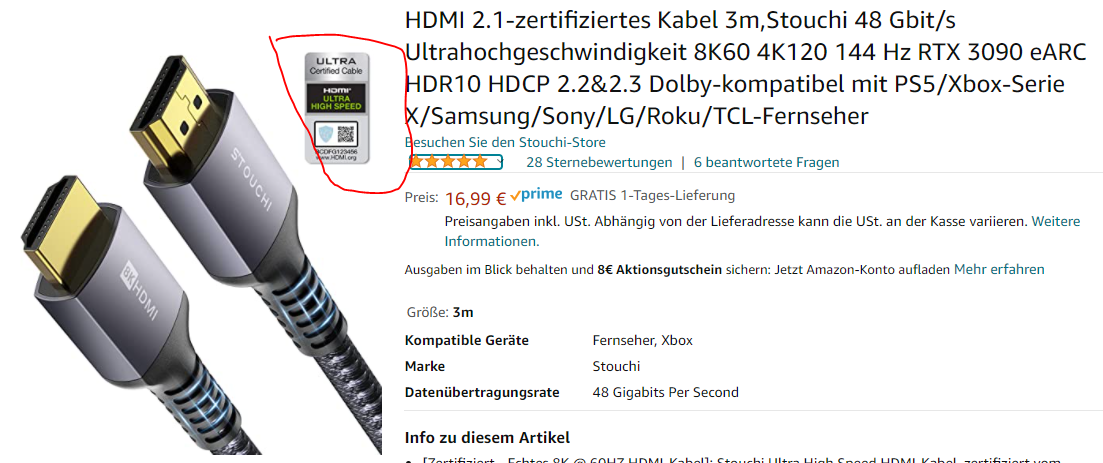Viewport: 1103px width, 463px height.
Task: Open 28 Sternebewertungen reviews link
Action: (599, 163)
